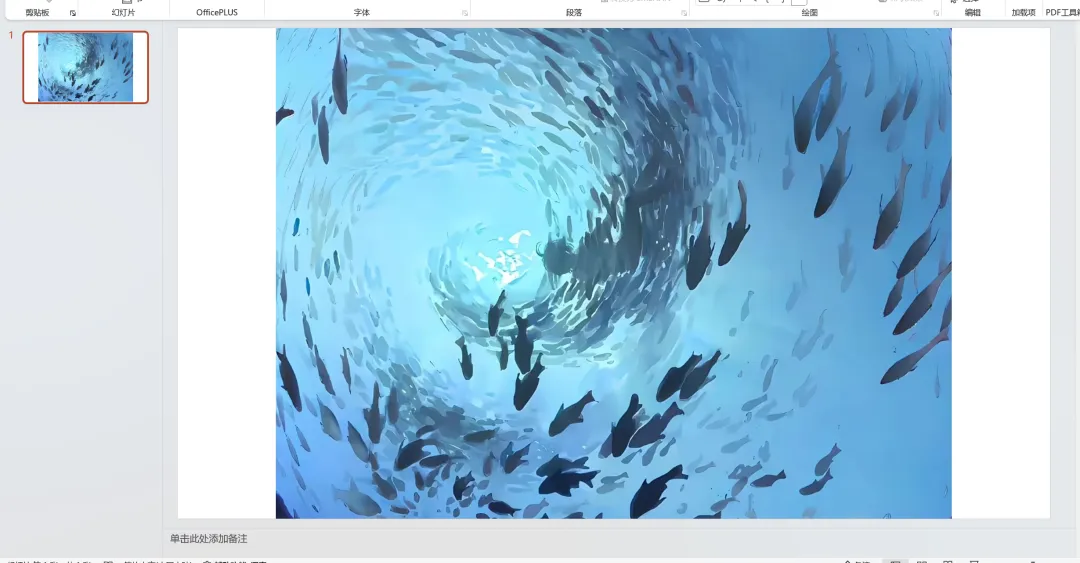1080x563 pixels.
Task: Click the PDF工具 group label
Action: [1062, 12]
